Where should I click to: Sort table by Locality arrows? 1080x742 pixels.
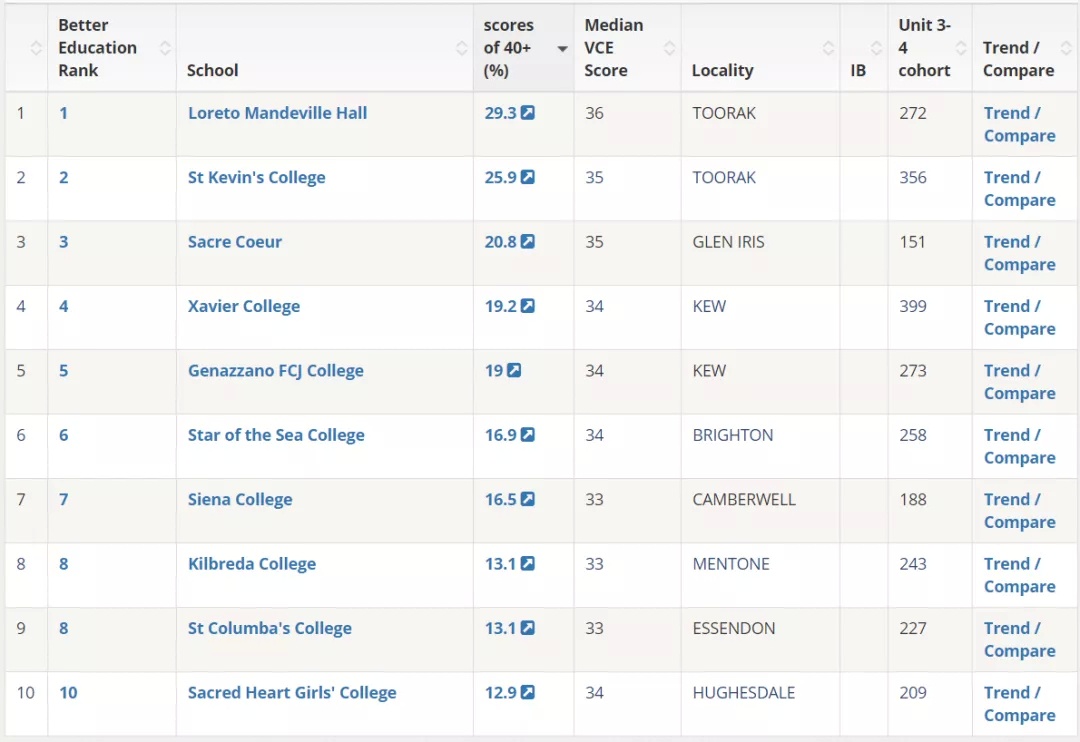[828, 48]
